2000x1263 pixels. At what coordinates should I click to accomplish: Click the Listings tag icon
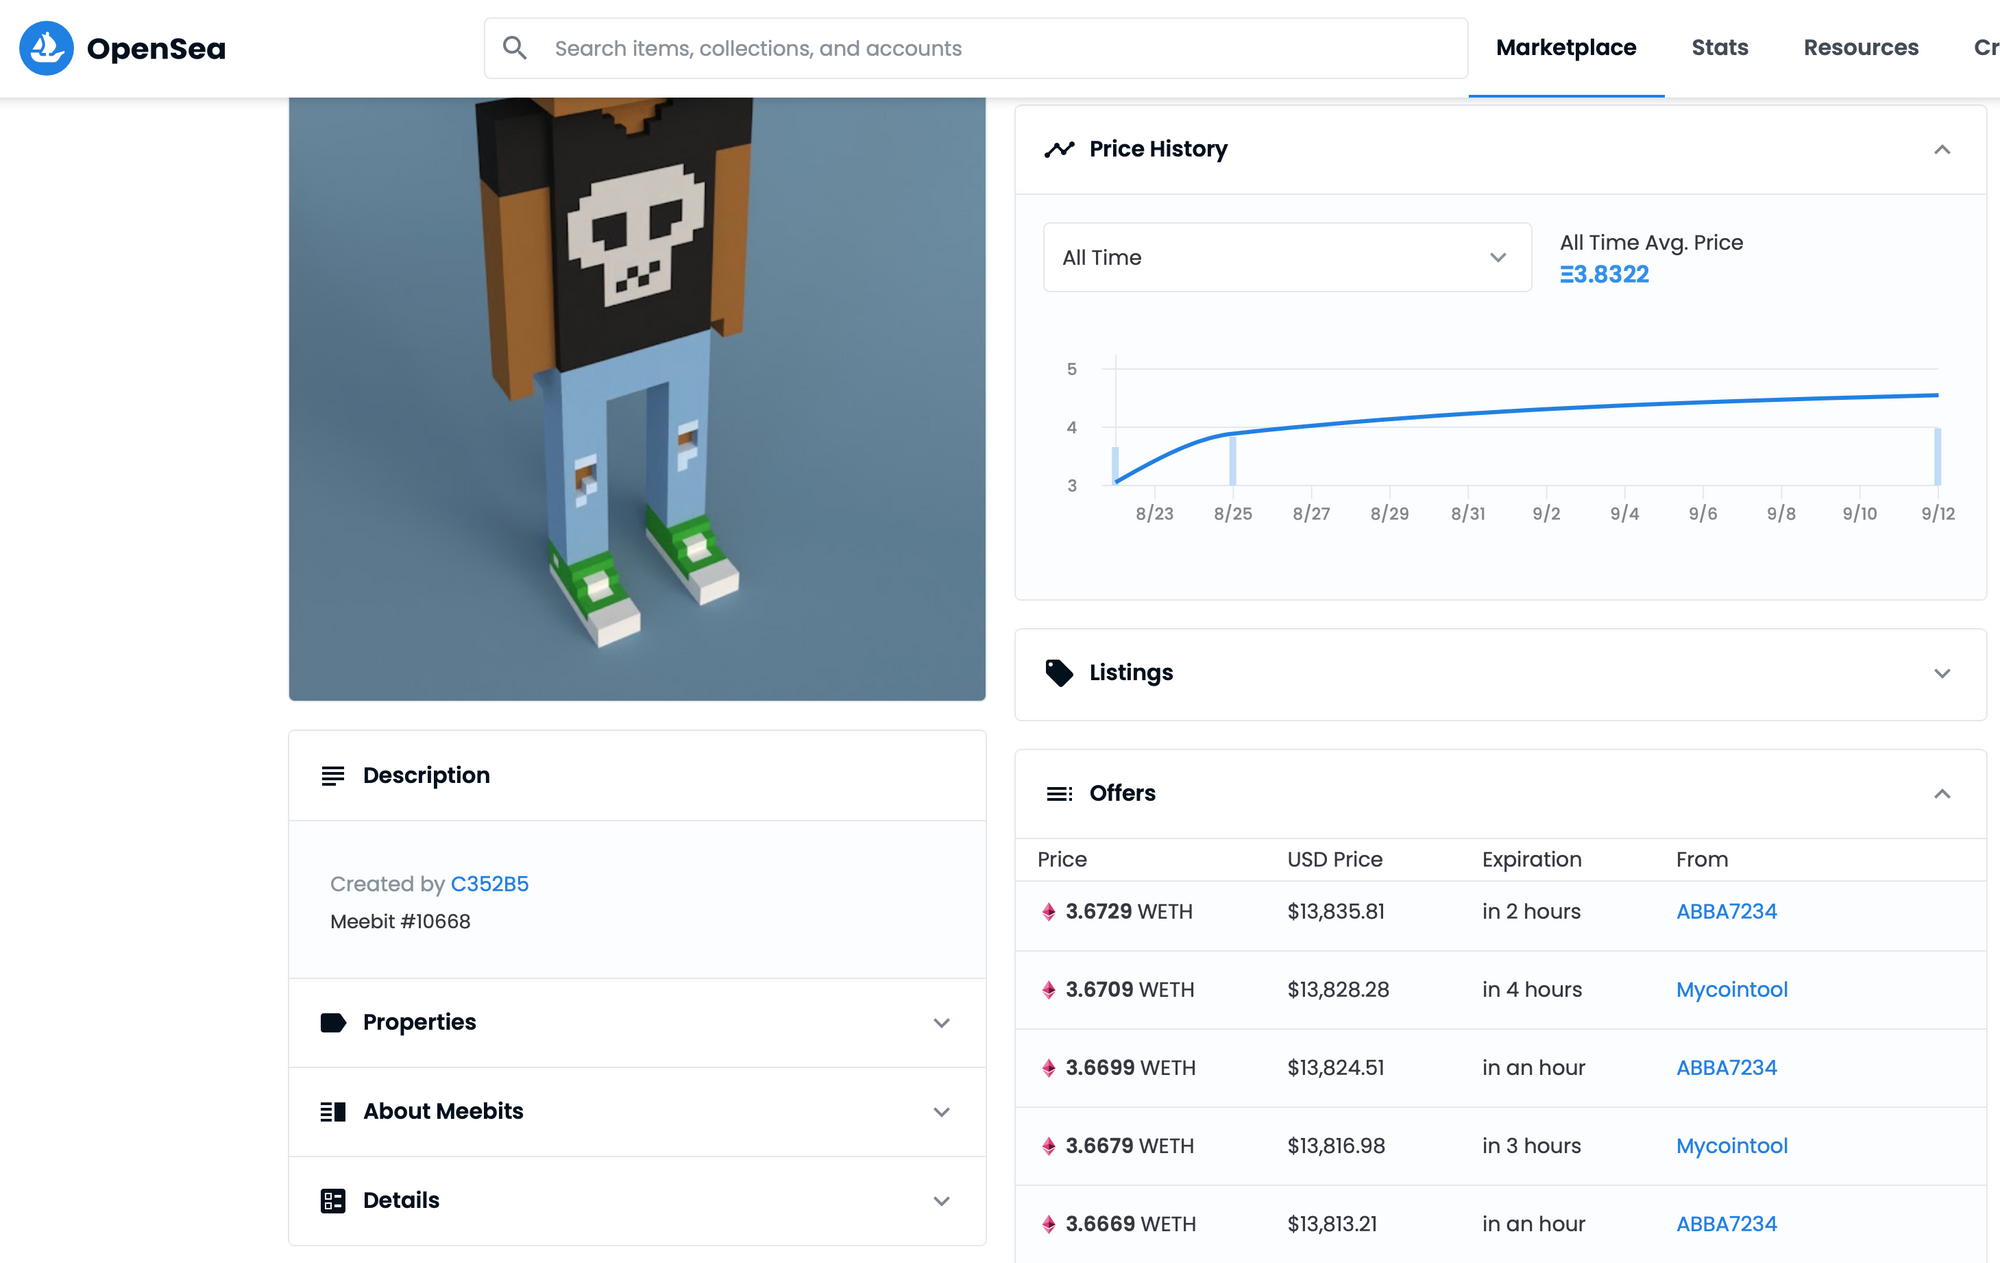[1059, 673]
